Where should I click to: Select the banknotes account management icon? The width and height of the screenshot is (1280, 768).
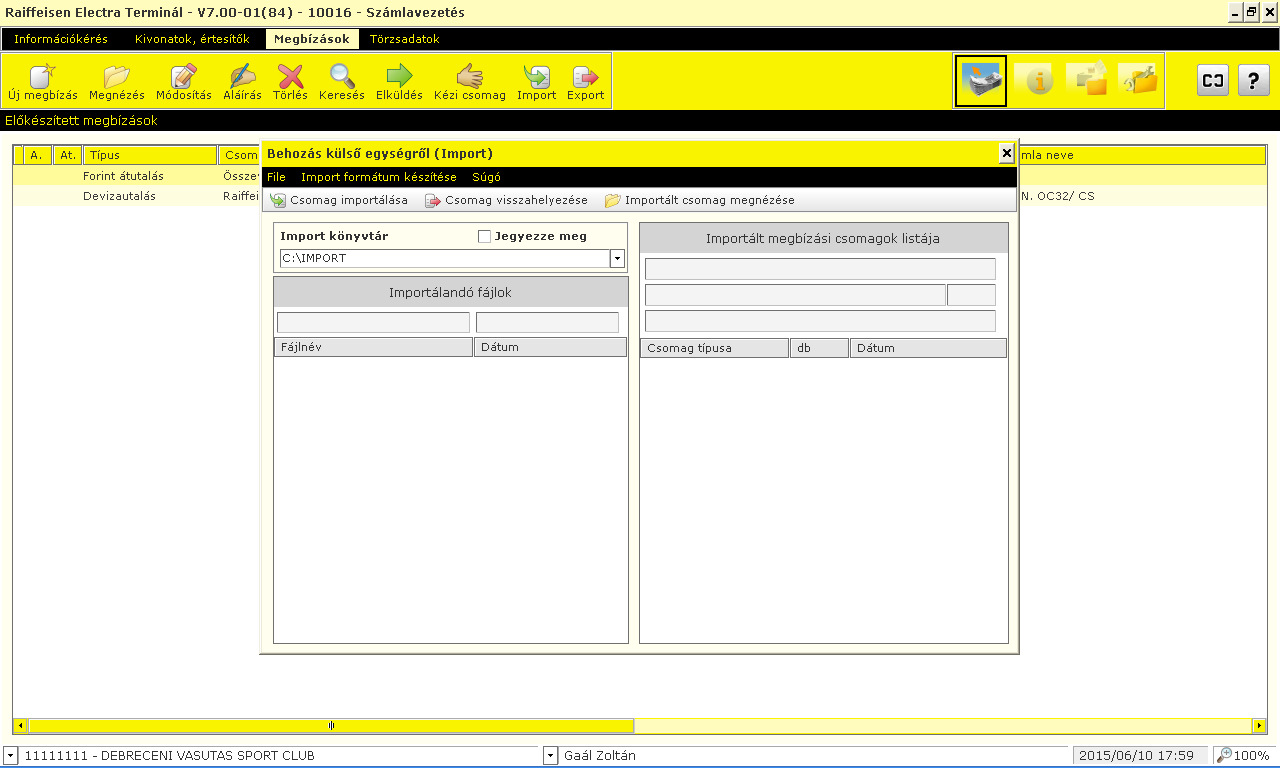point(981,81)
